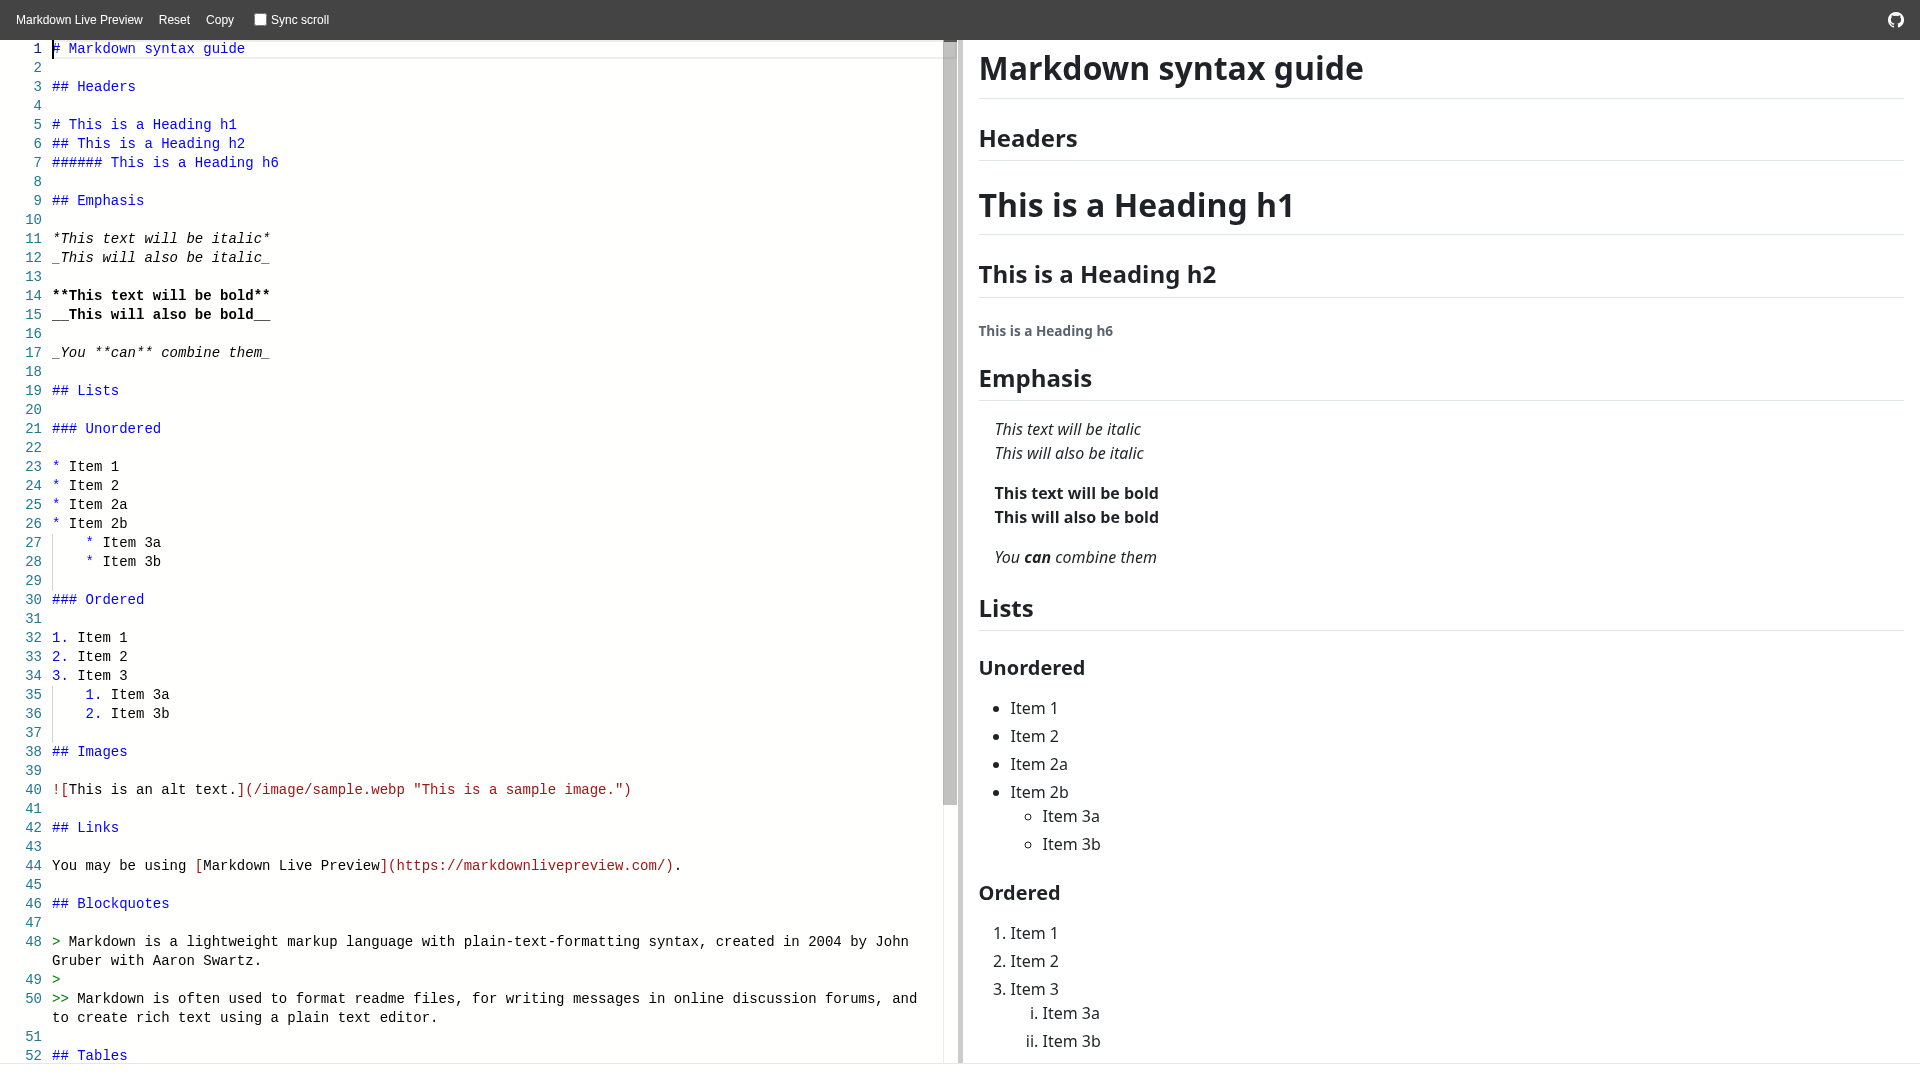Select 'Item 3a' in the ordered preview list
This screenshot has height=1080, width=1920.
tap(1070, 1013)
